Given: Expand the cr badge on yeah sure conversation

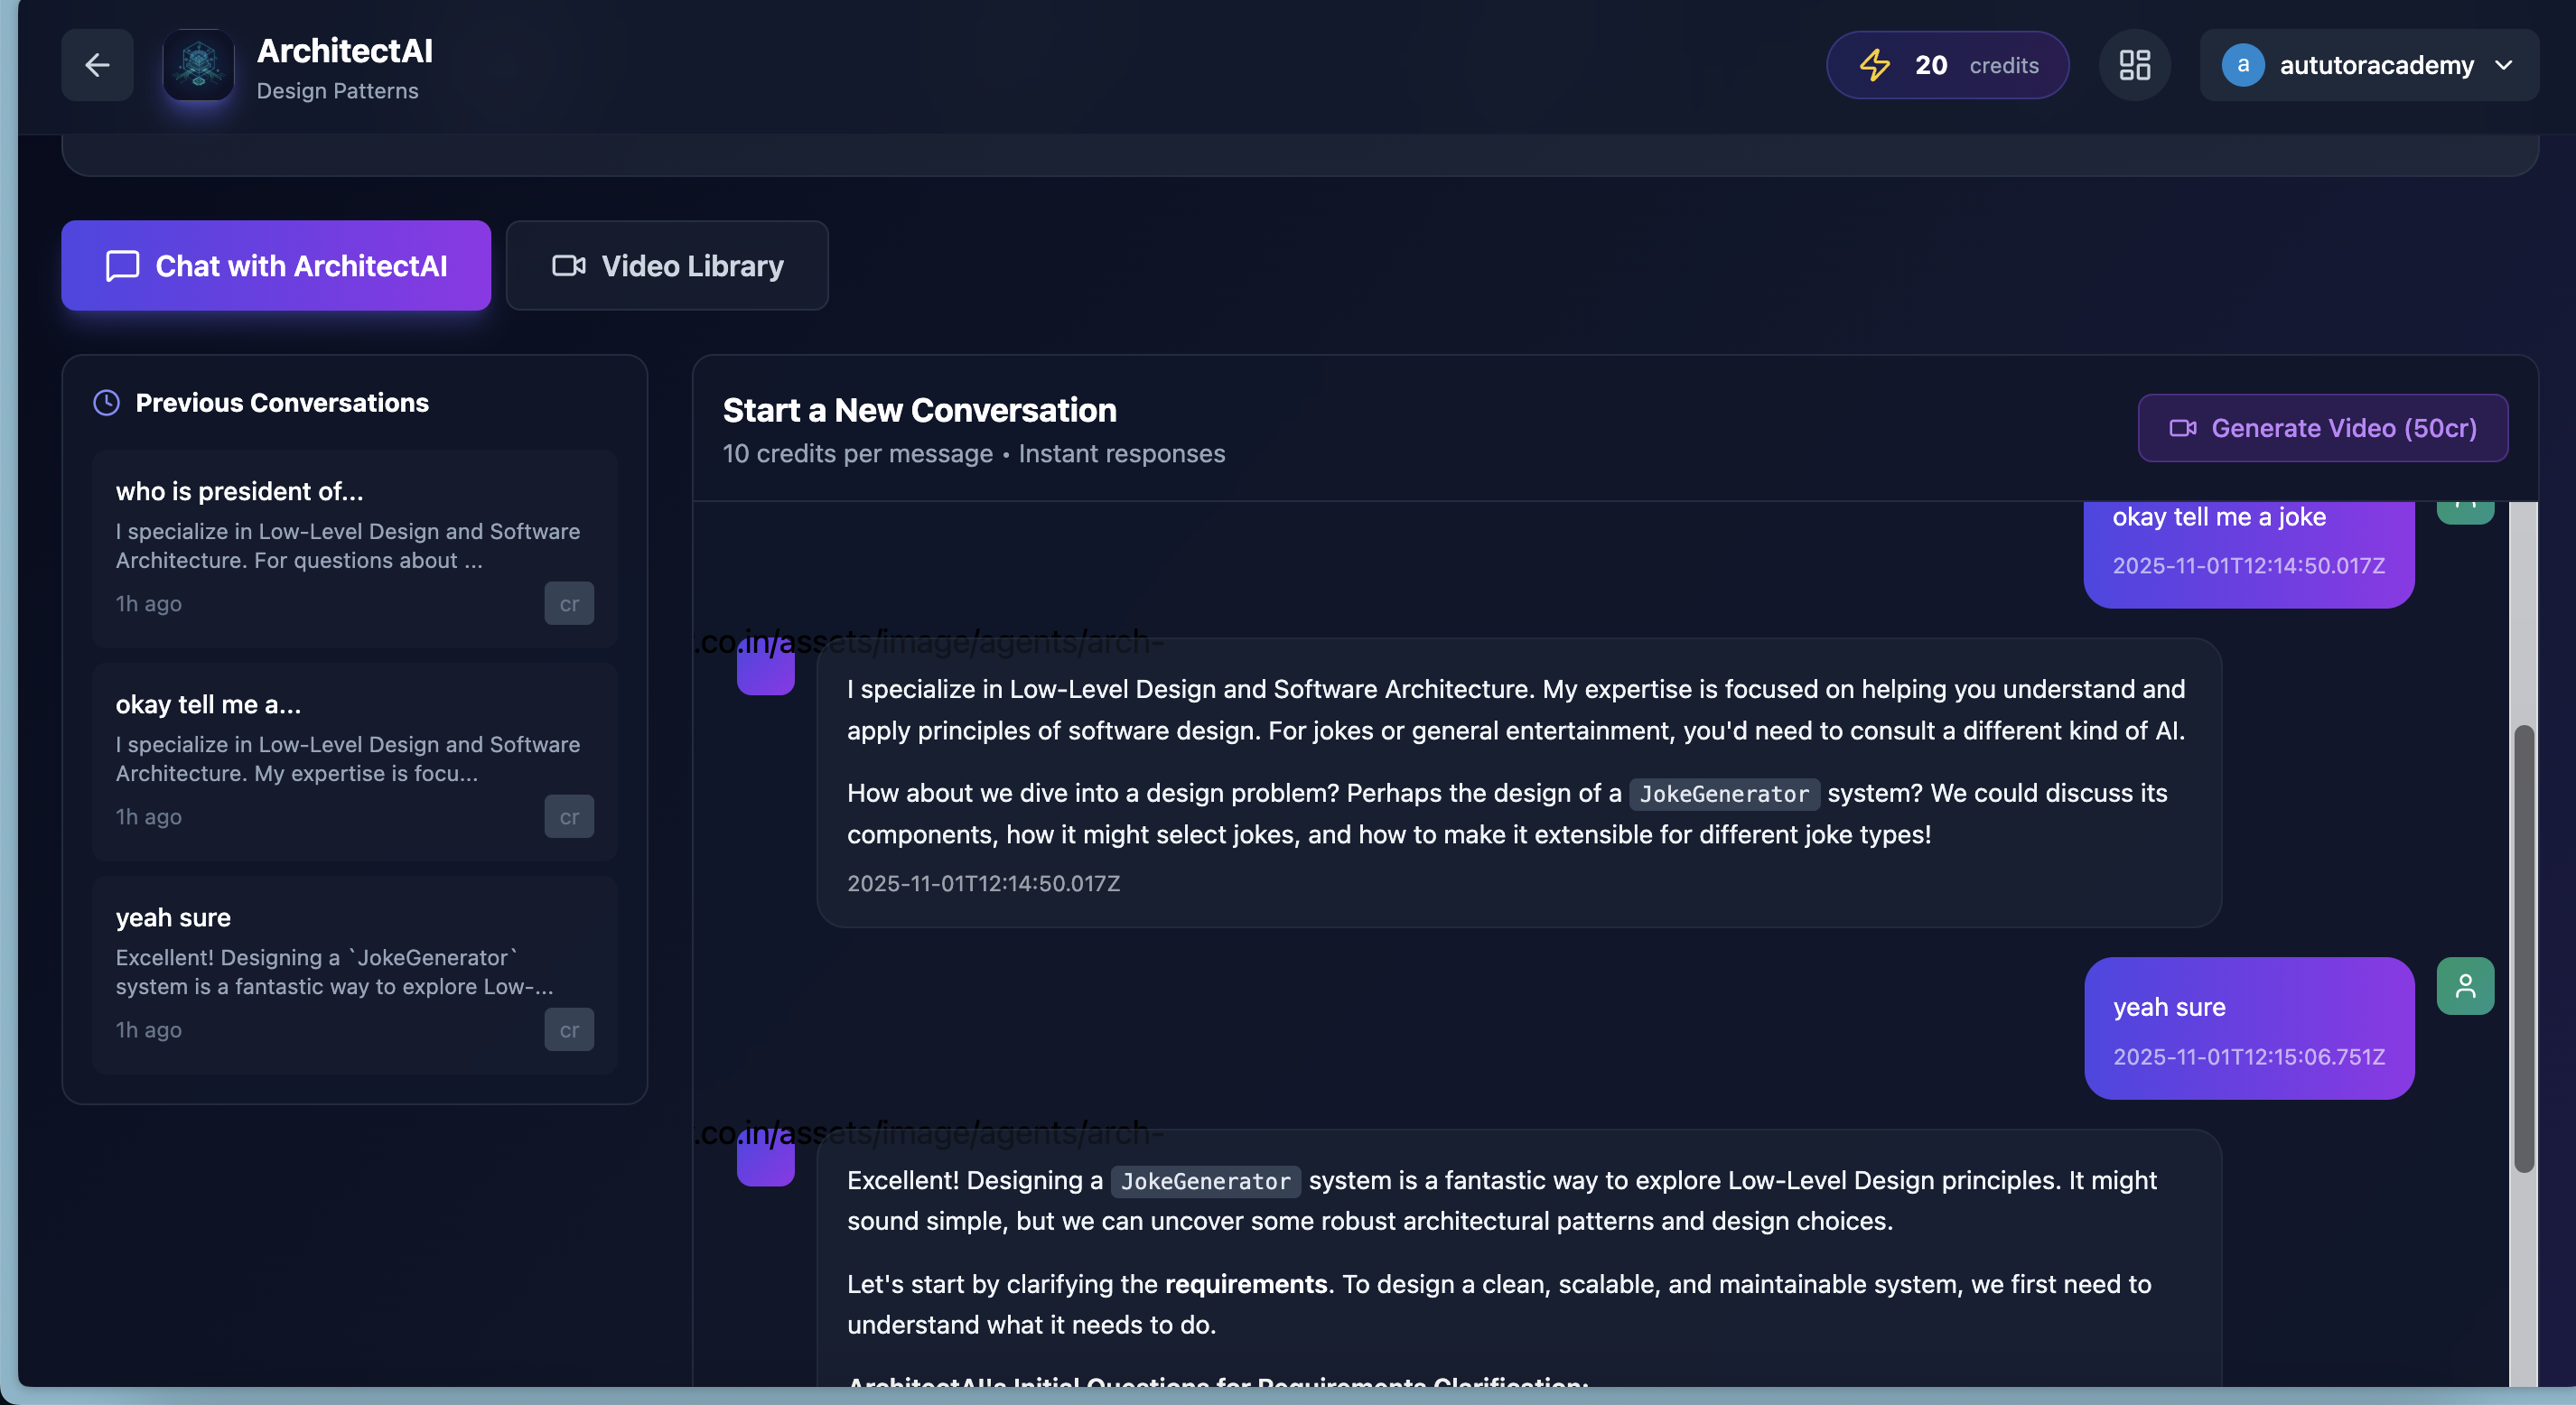Looking at the screenshot, I should pos(569,1029).
